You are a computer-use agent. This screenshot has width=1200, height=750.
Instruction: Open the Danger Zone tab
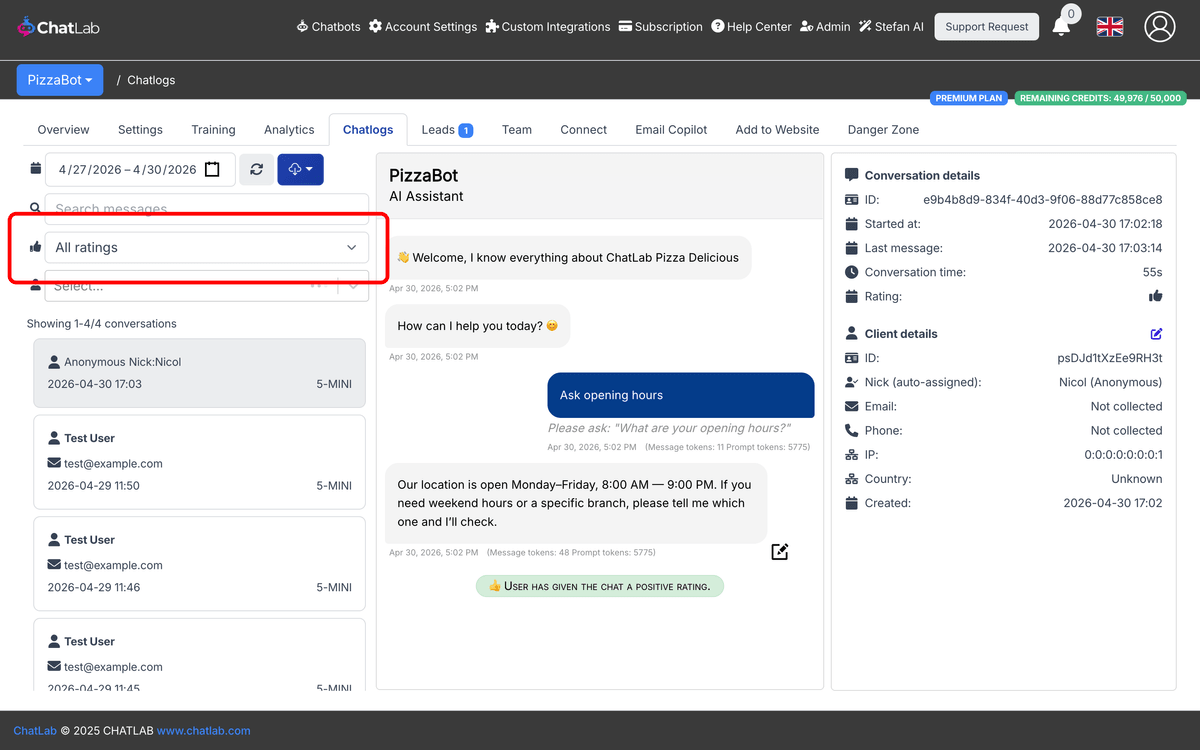tap(883, 130)
